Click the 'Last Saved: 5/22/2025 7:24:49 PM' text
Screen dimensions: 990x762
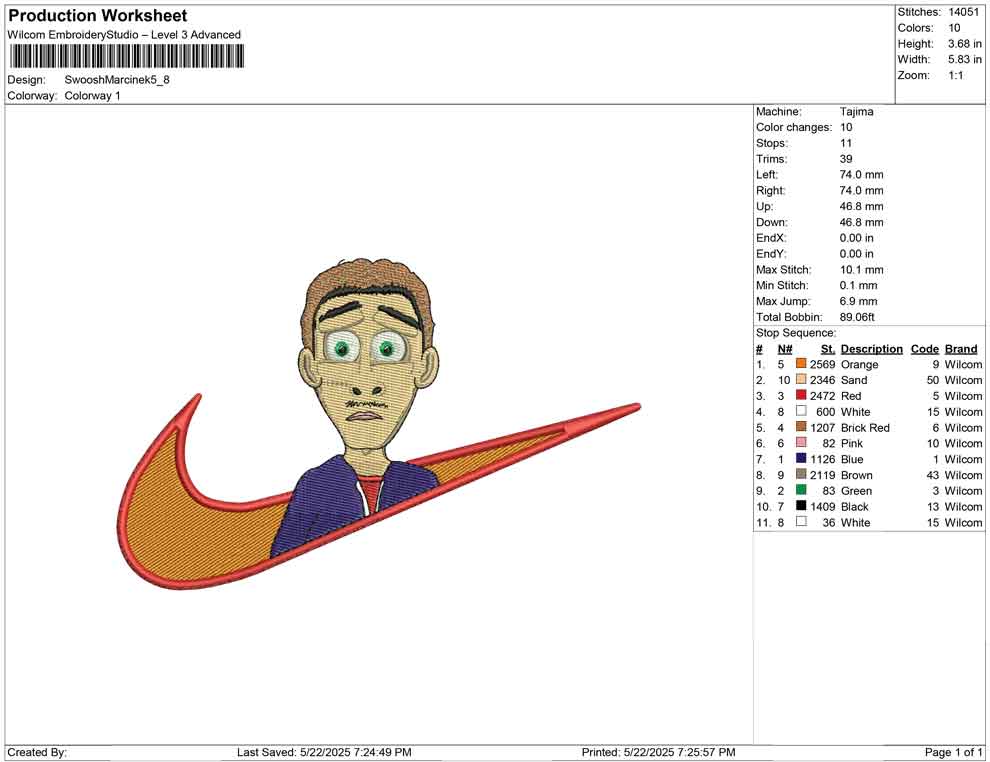tap(324, 752)
